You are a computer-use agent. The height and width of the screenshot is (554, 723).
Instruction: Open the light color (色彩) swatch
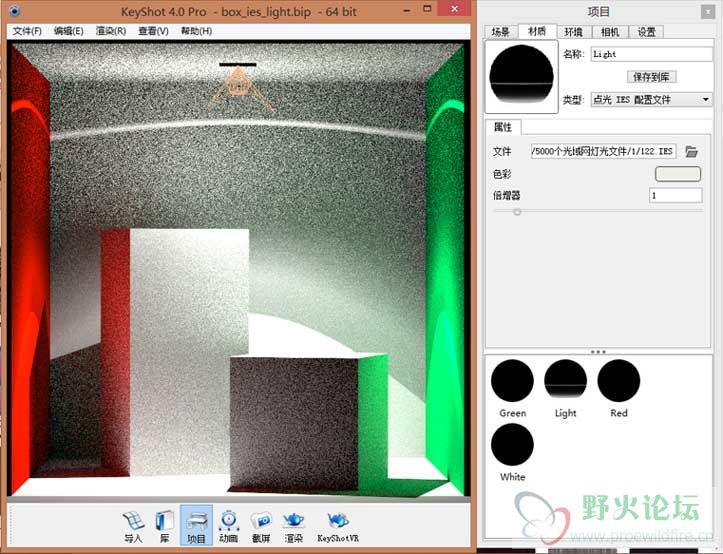[x=678, y=174]
